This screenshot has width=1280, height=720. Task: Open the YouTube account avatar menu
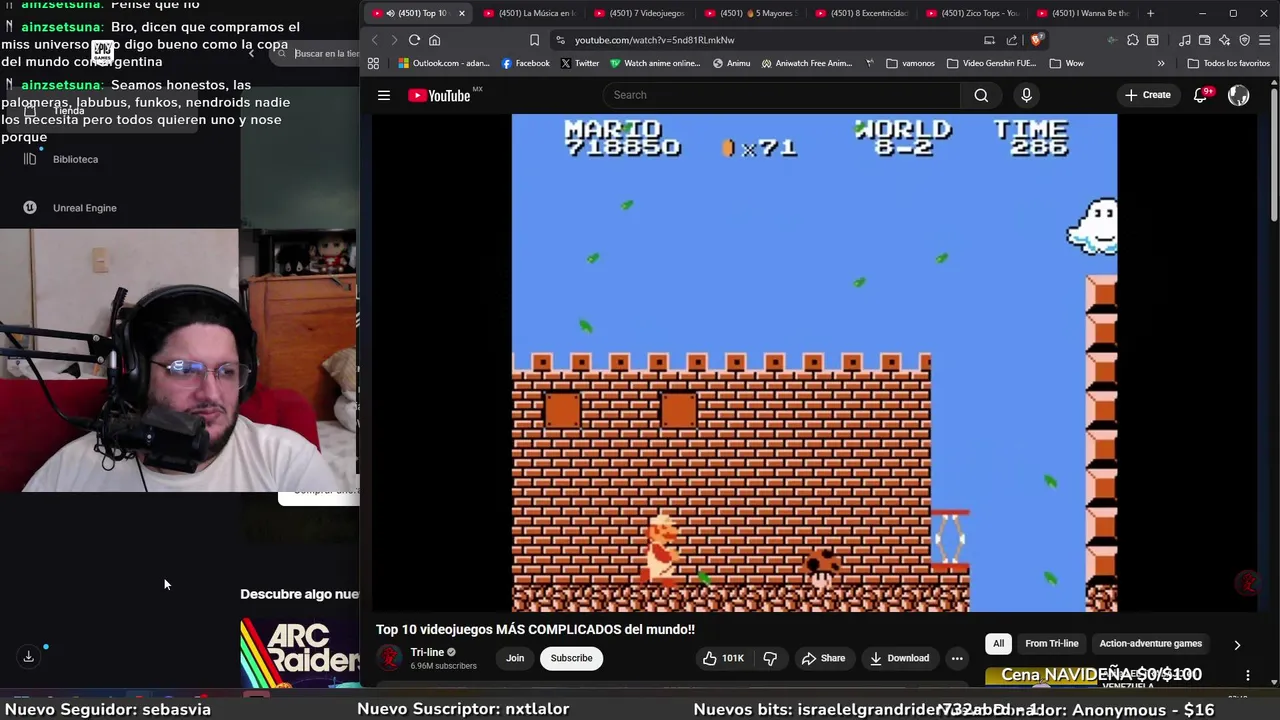click(1238, 95)
